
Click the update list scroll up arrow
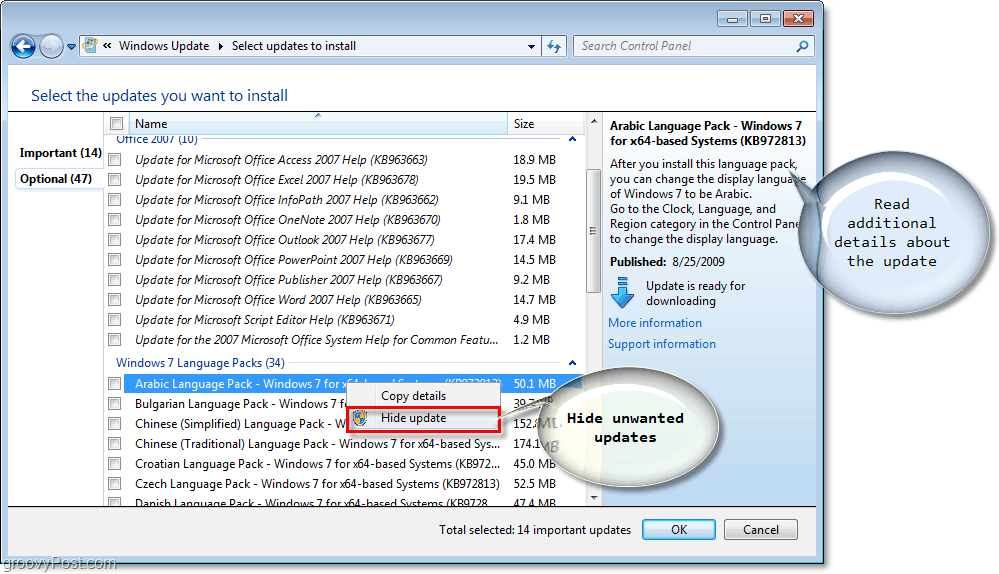(x=594, y=121)
